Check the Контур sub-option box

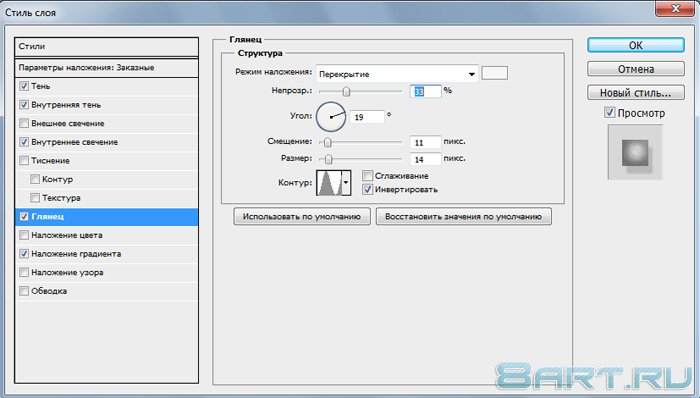35,179
